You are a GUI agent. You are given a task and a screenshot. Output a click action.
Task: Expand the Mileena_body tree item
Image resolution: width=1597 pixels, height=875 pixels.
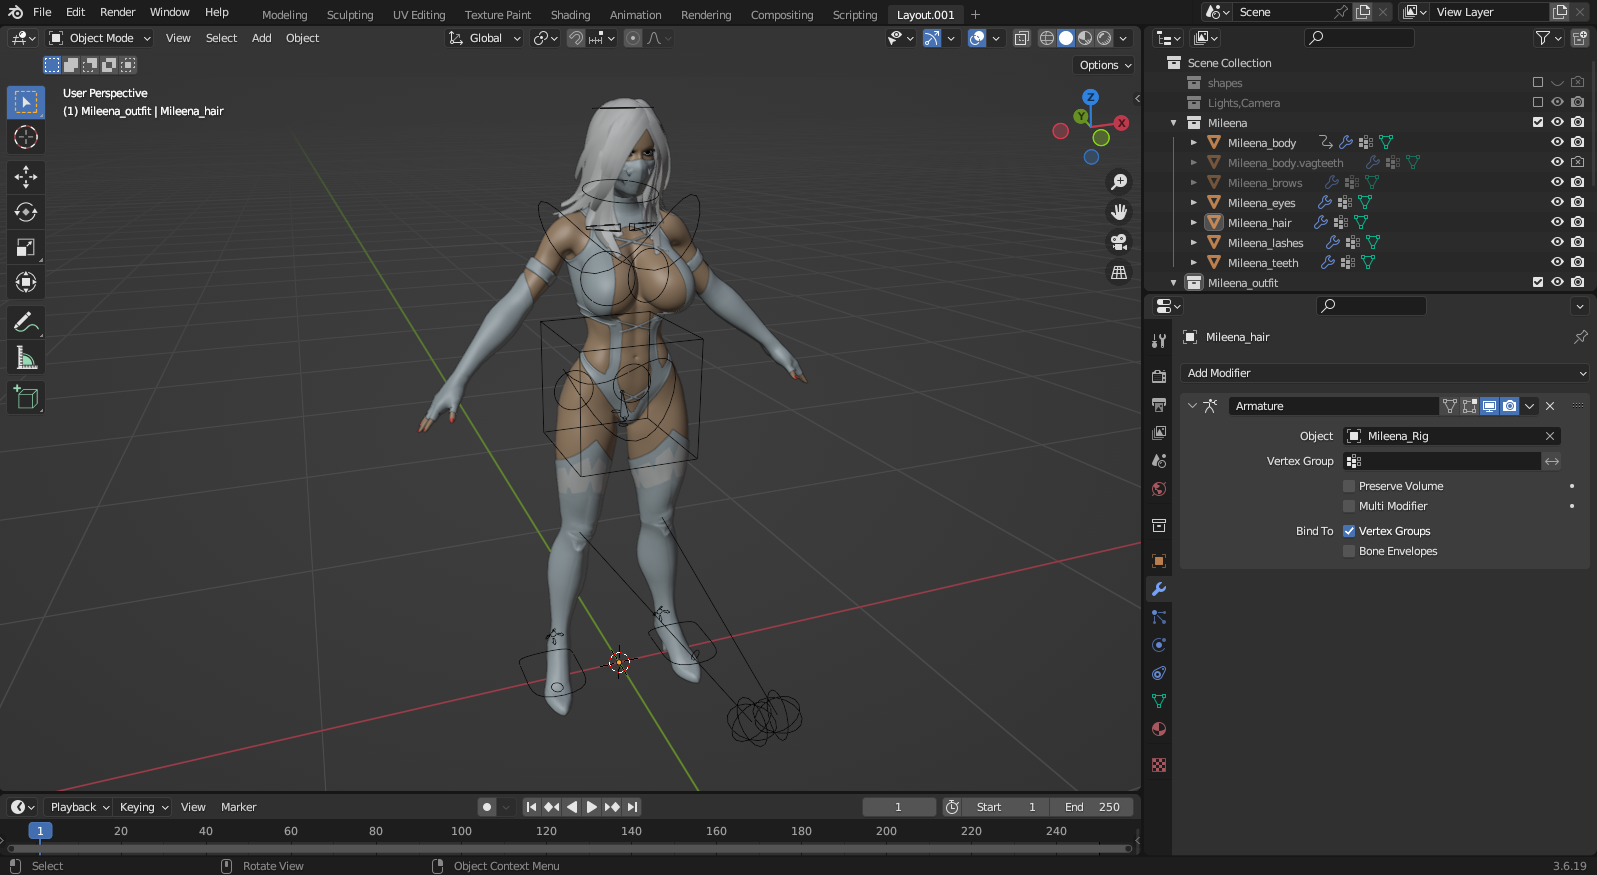pyautogui.click(x=1193, y=143)
